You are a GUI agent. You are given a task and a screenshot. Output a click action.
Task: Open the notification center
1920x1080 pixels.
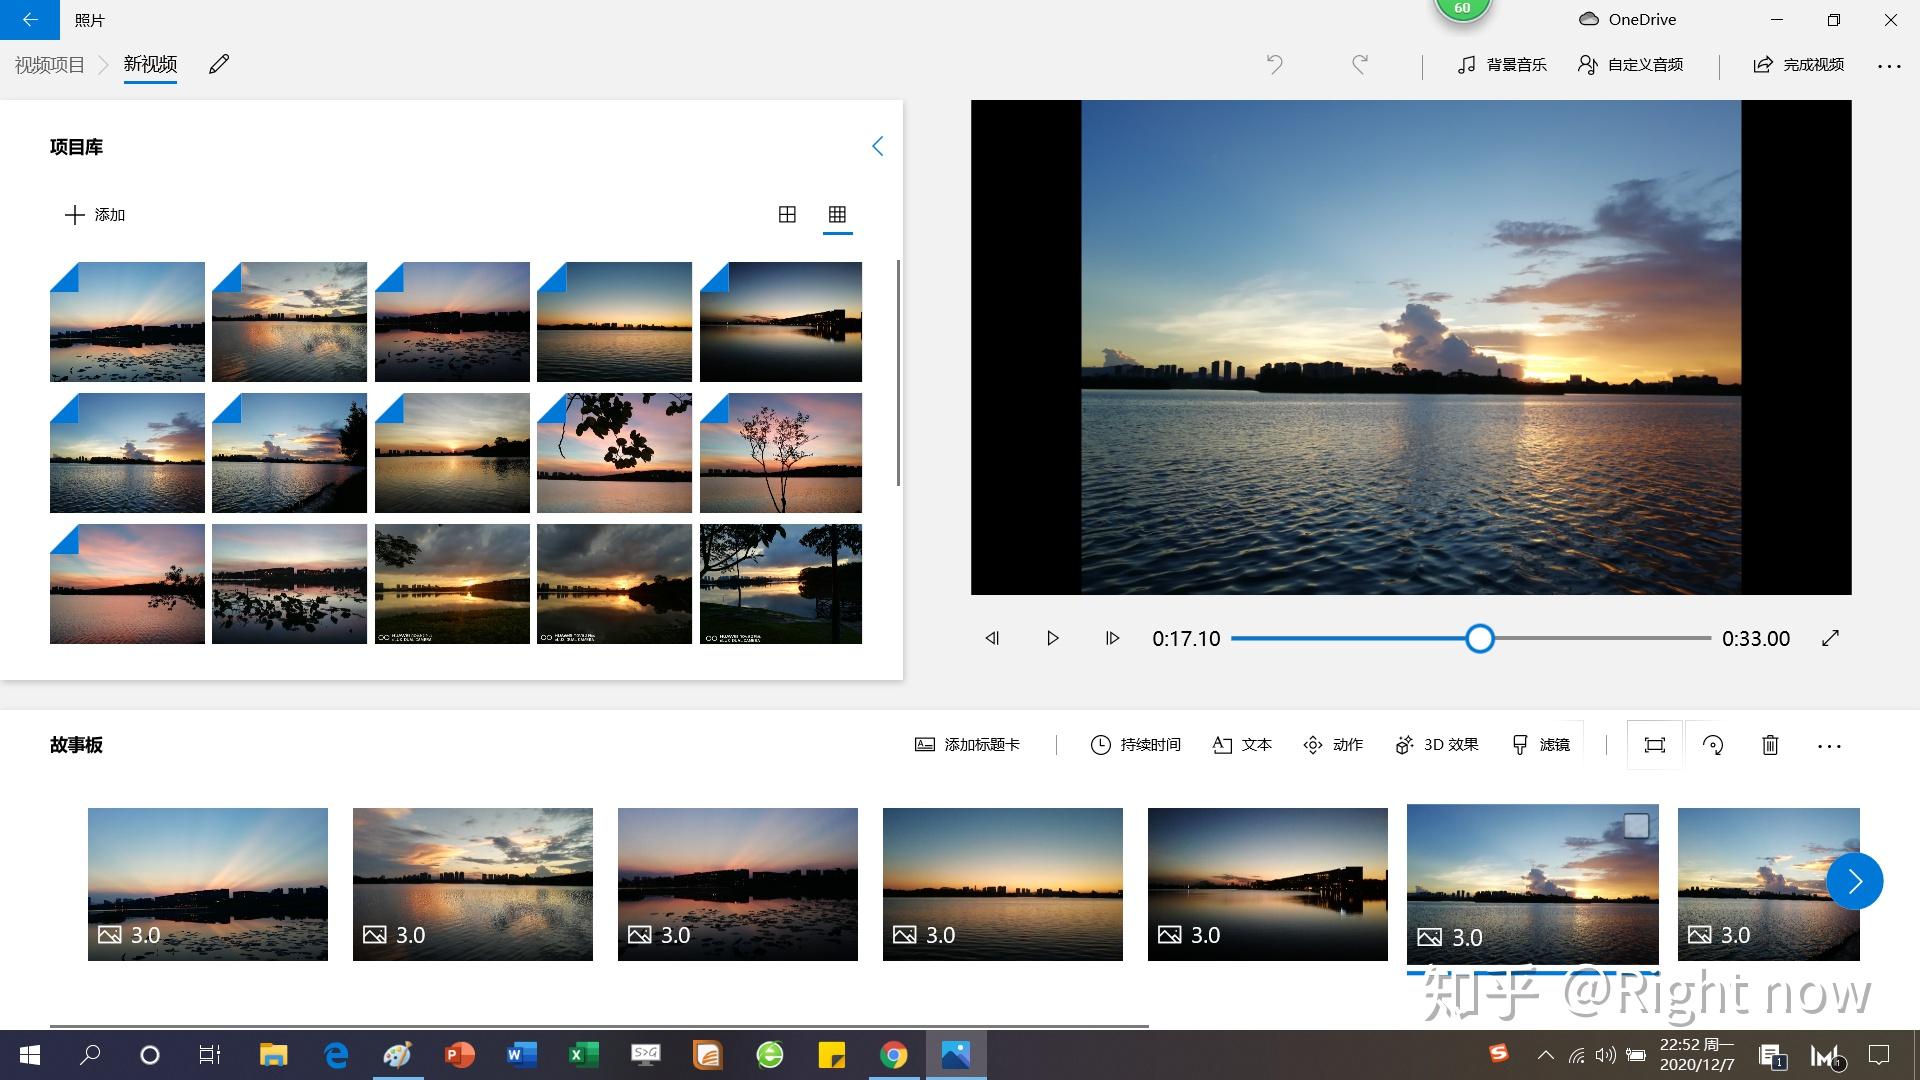click(1880, 1055)
